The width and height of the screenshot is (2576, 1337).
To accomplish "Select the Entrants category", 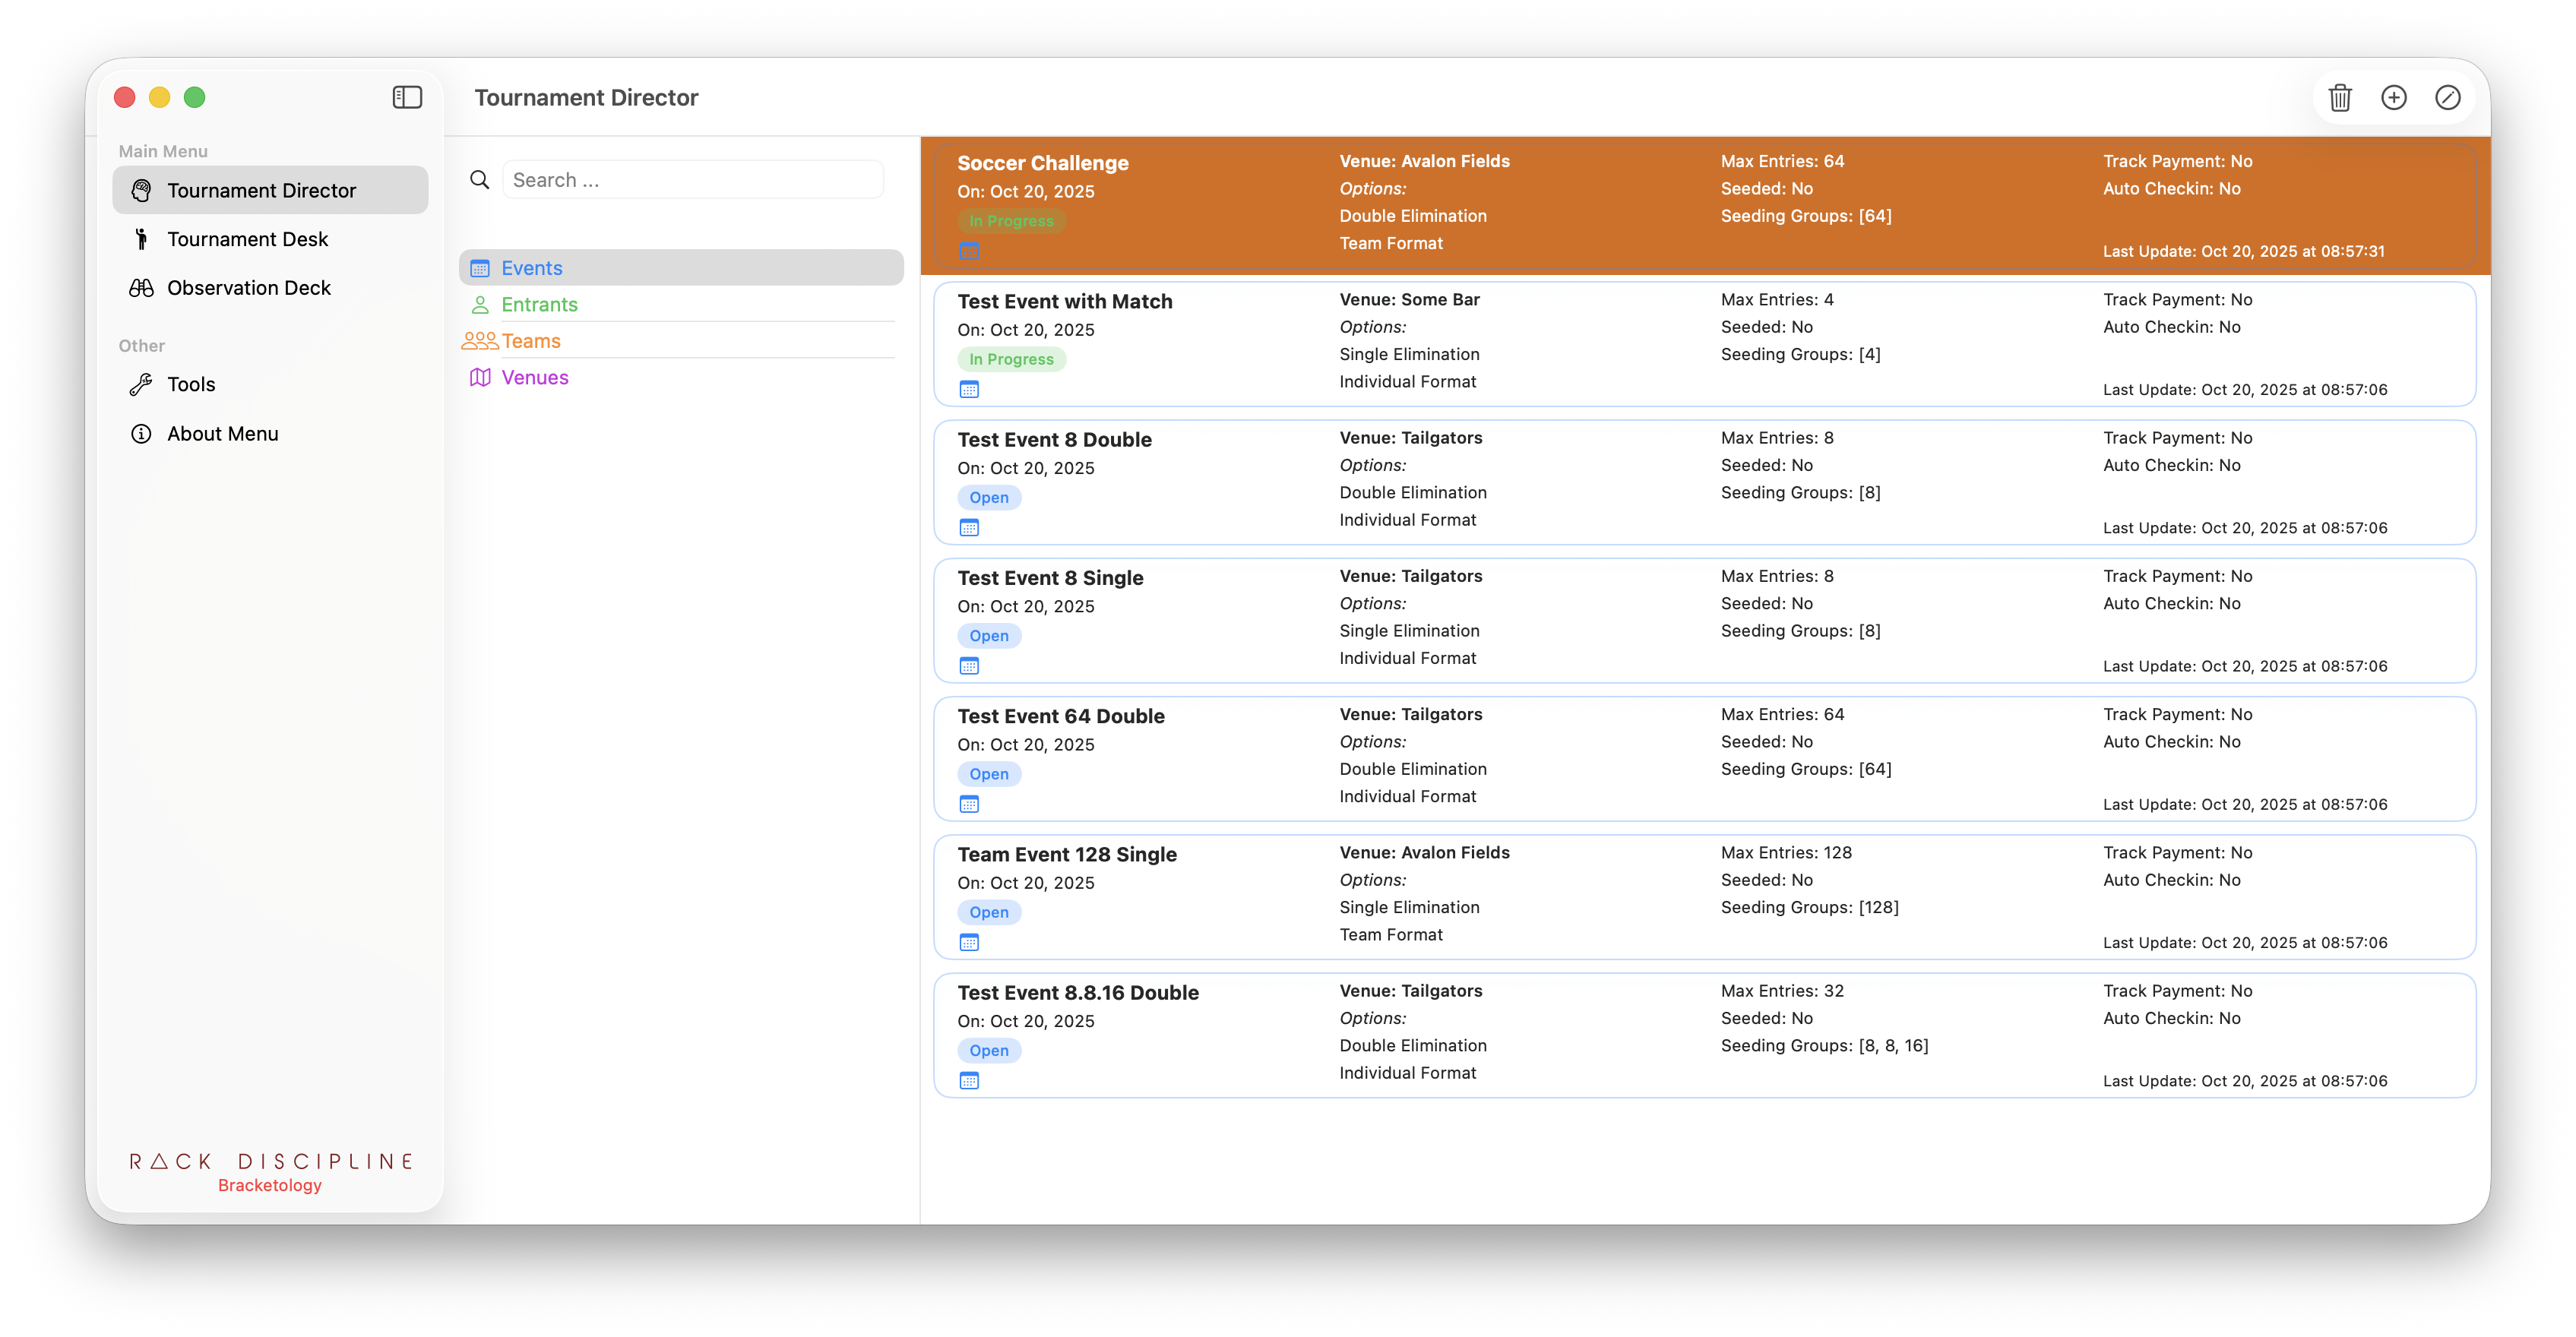I will click(x=539, y=305).
